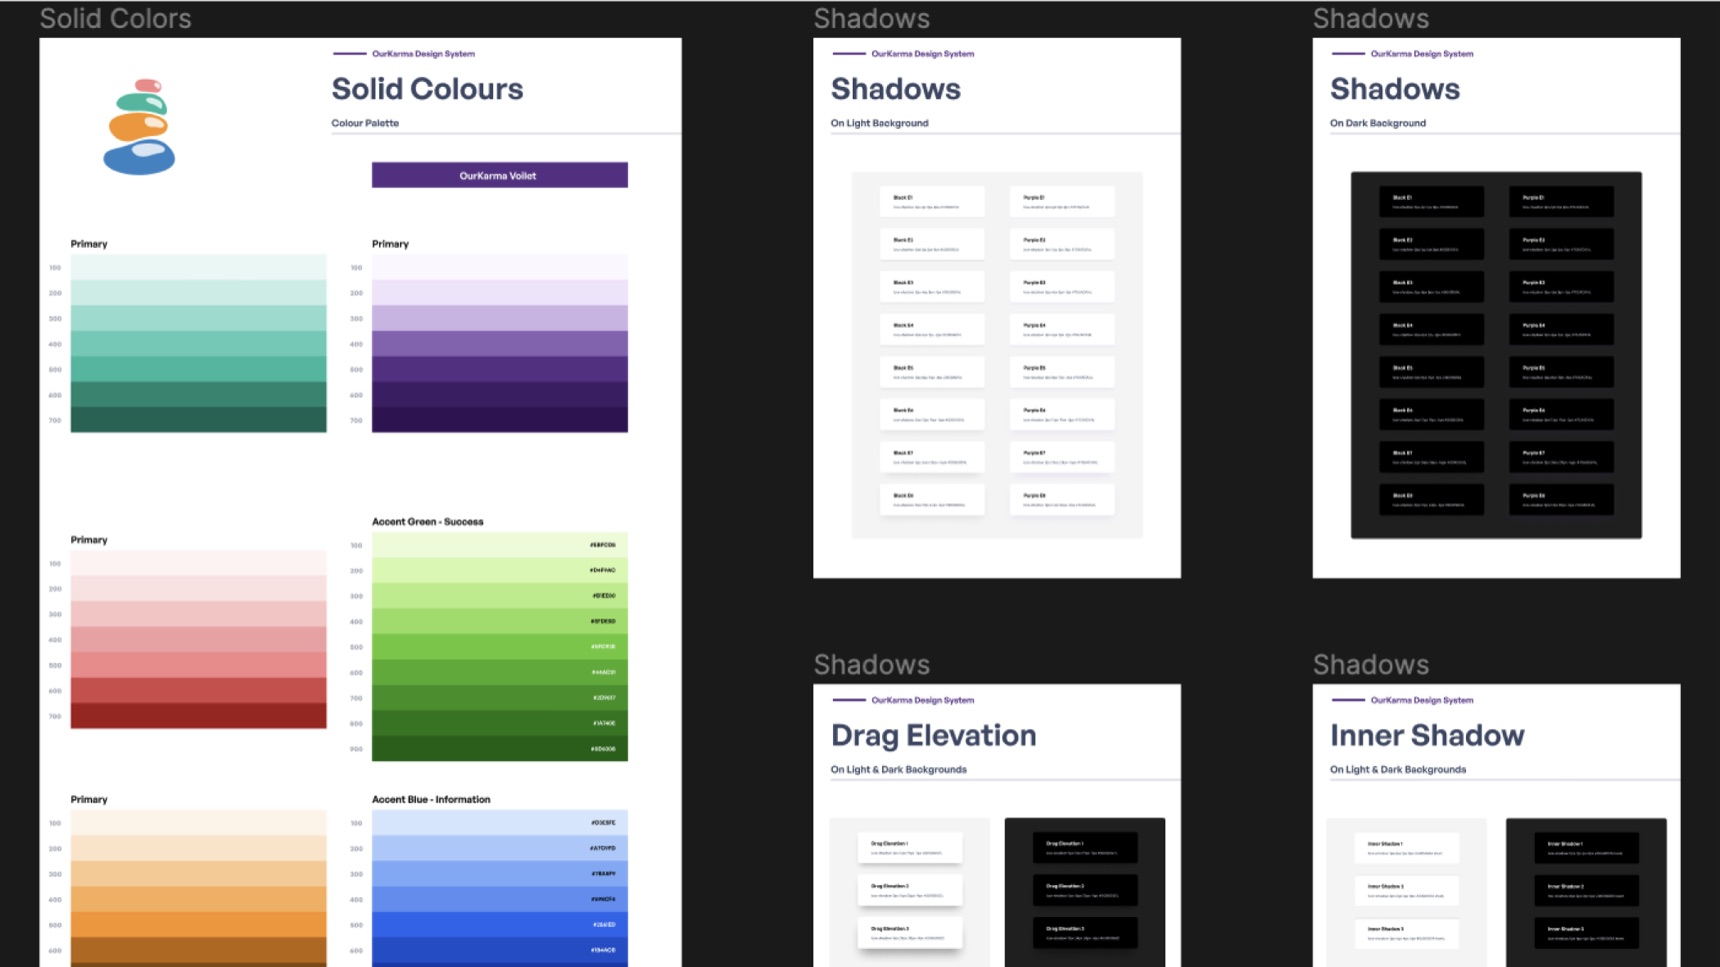Pick the red Primary 200 swatch
1720x967 pixels.
point(198,589)
